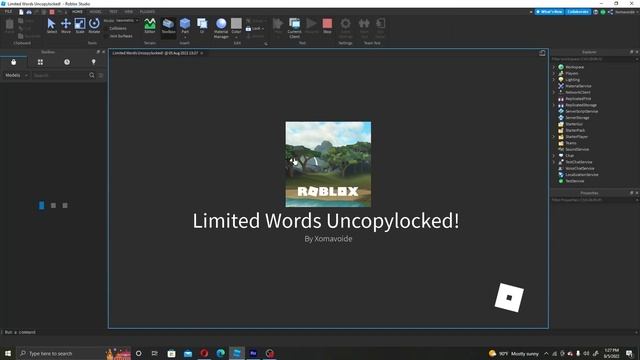This screenshot has width=640, height=360.
Task: Open Opera browser from taskbar
Action: tap(204, 353)
